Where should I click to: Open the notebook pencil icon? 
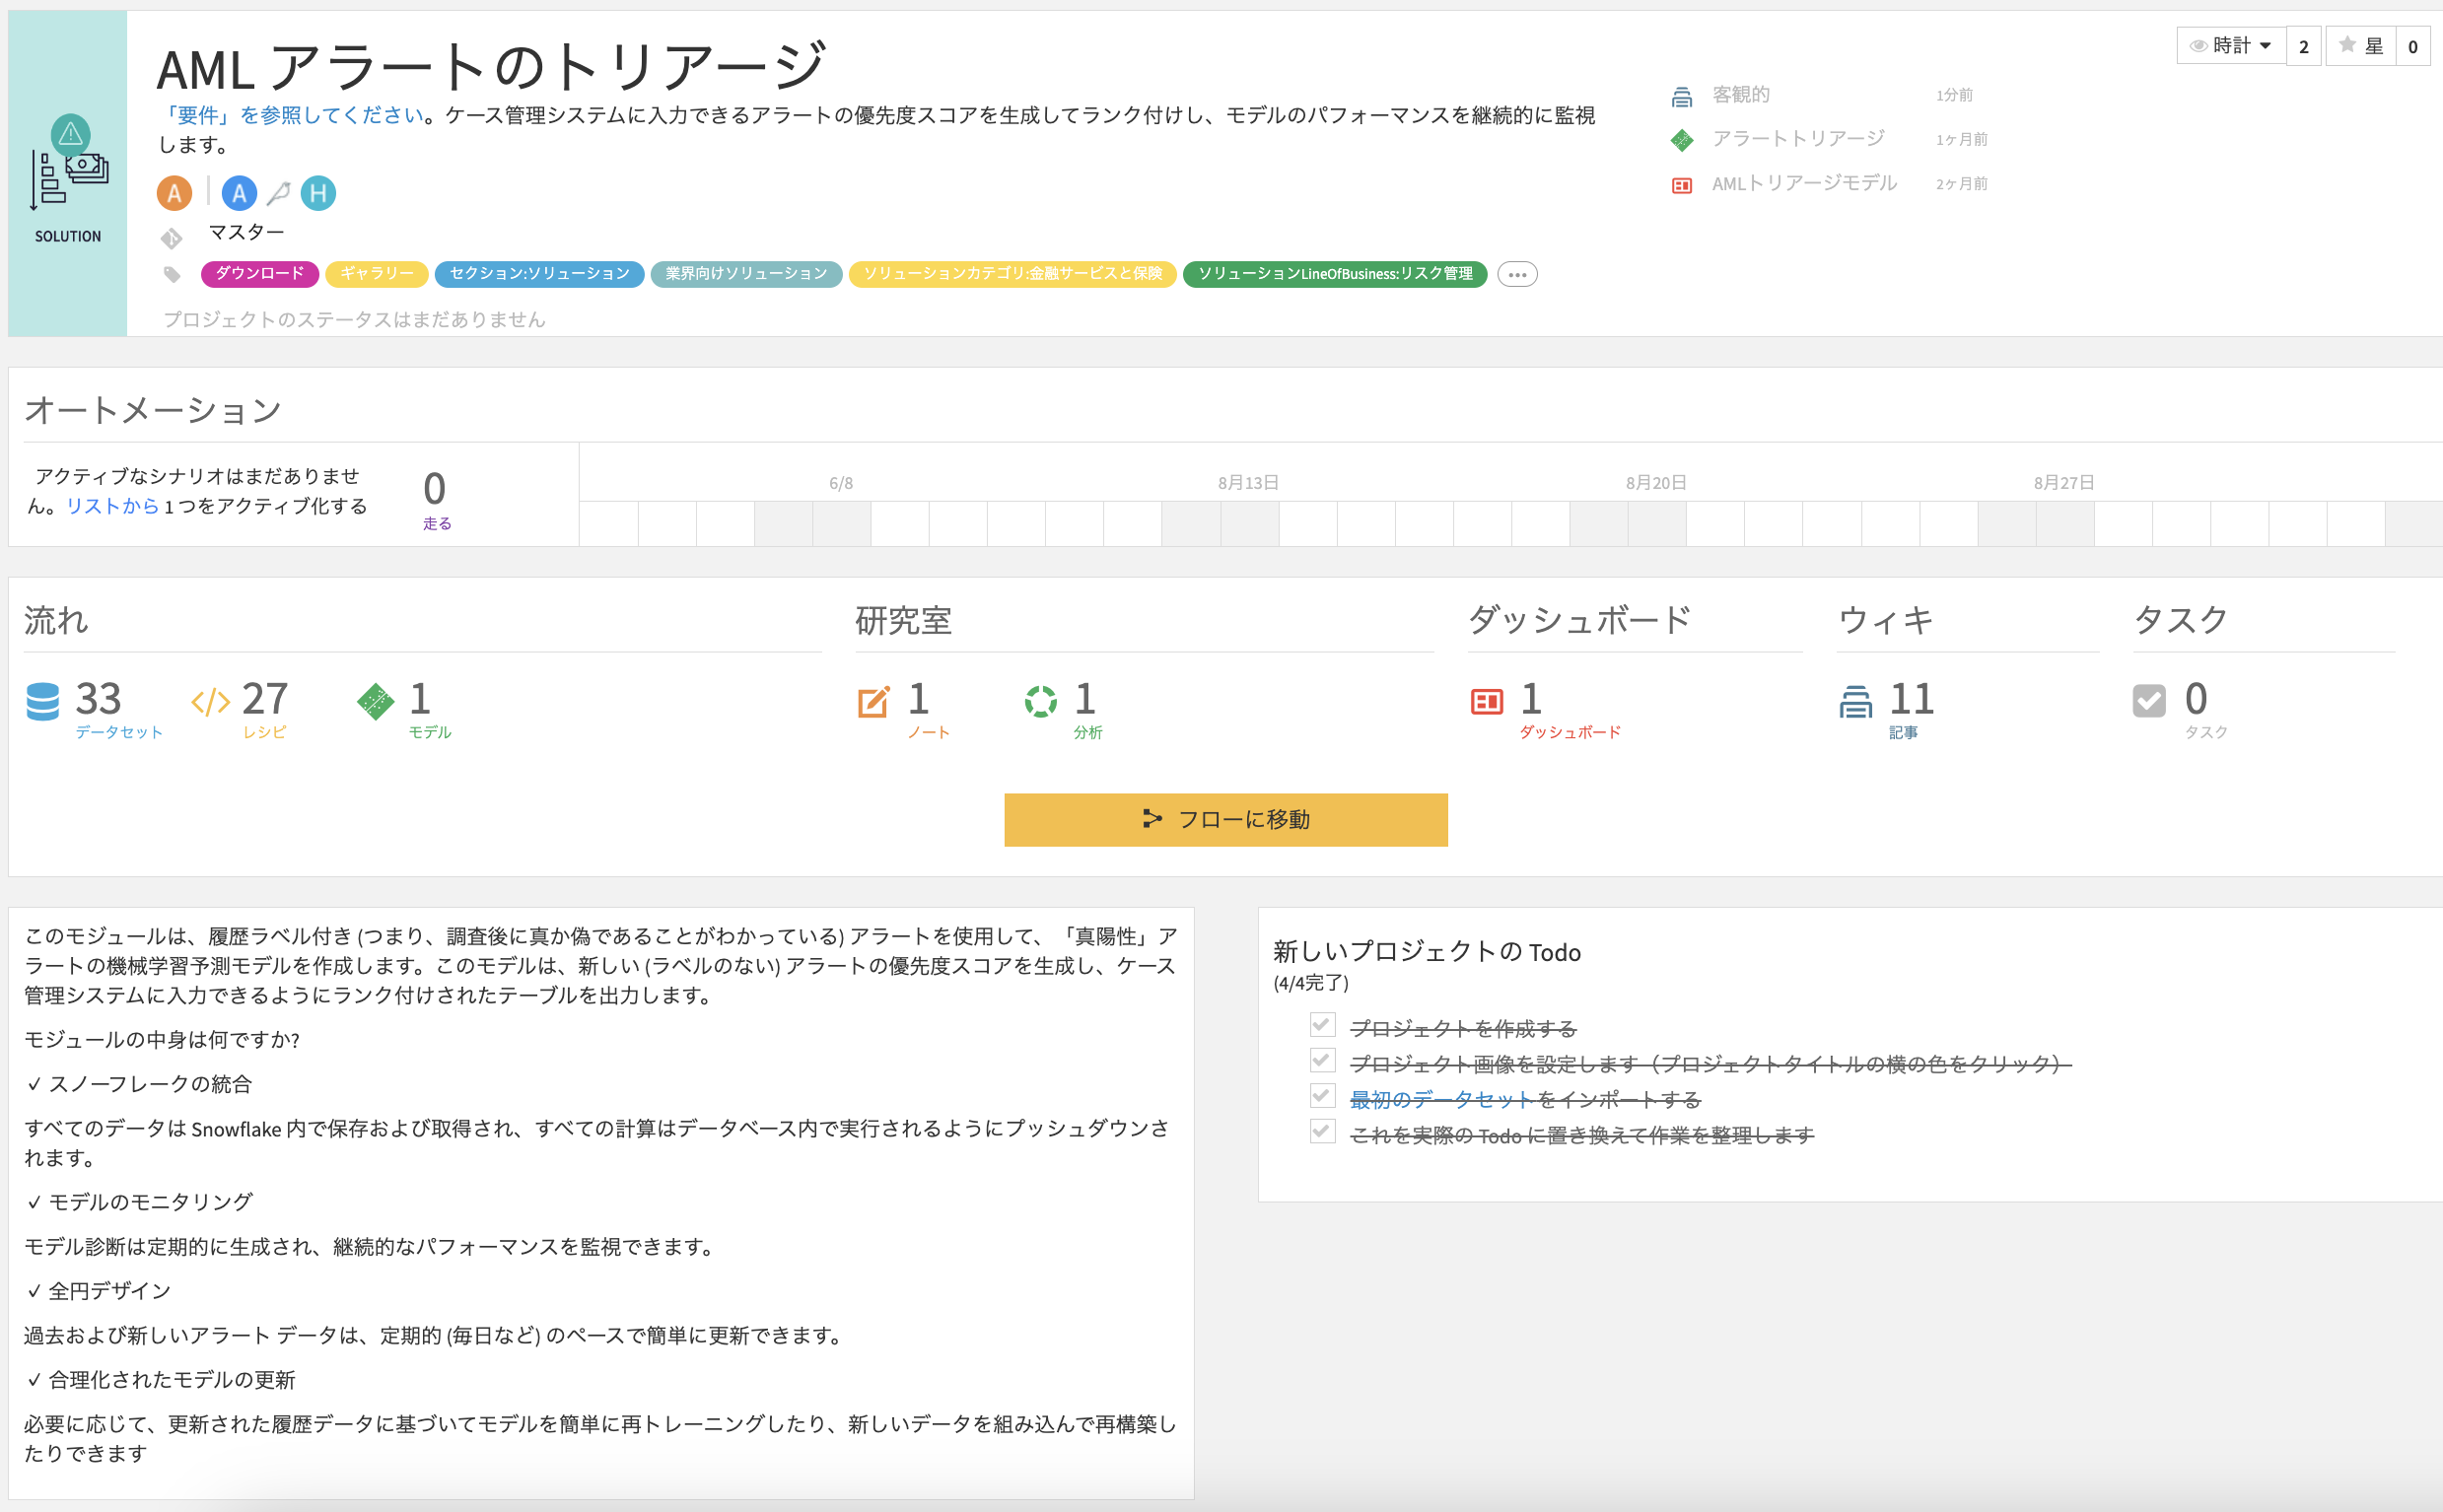pos(873,701)
